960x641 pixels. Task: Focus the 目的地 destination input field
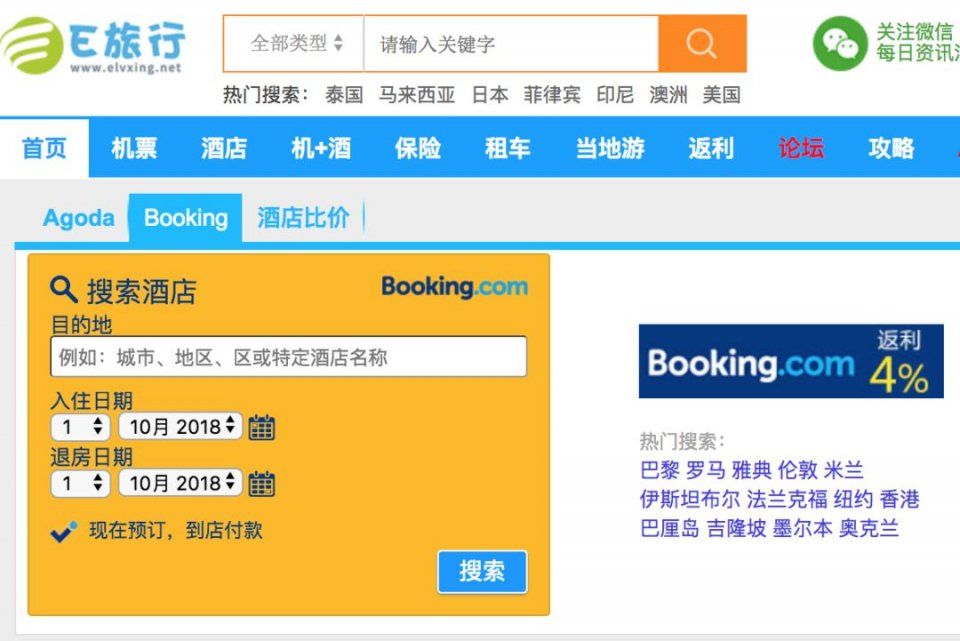[288, 356]
